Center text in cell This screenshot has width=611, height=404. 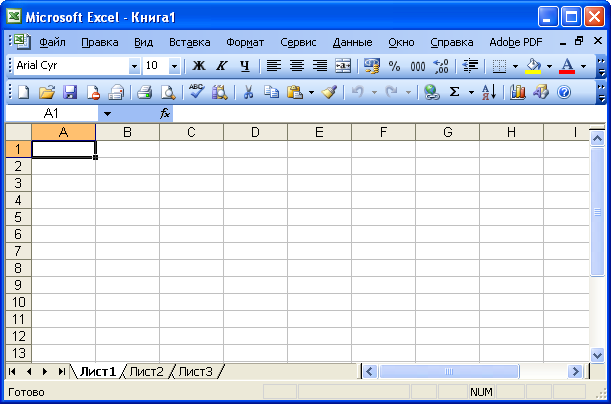(x=297, y=66)
